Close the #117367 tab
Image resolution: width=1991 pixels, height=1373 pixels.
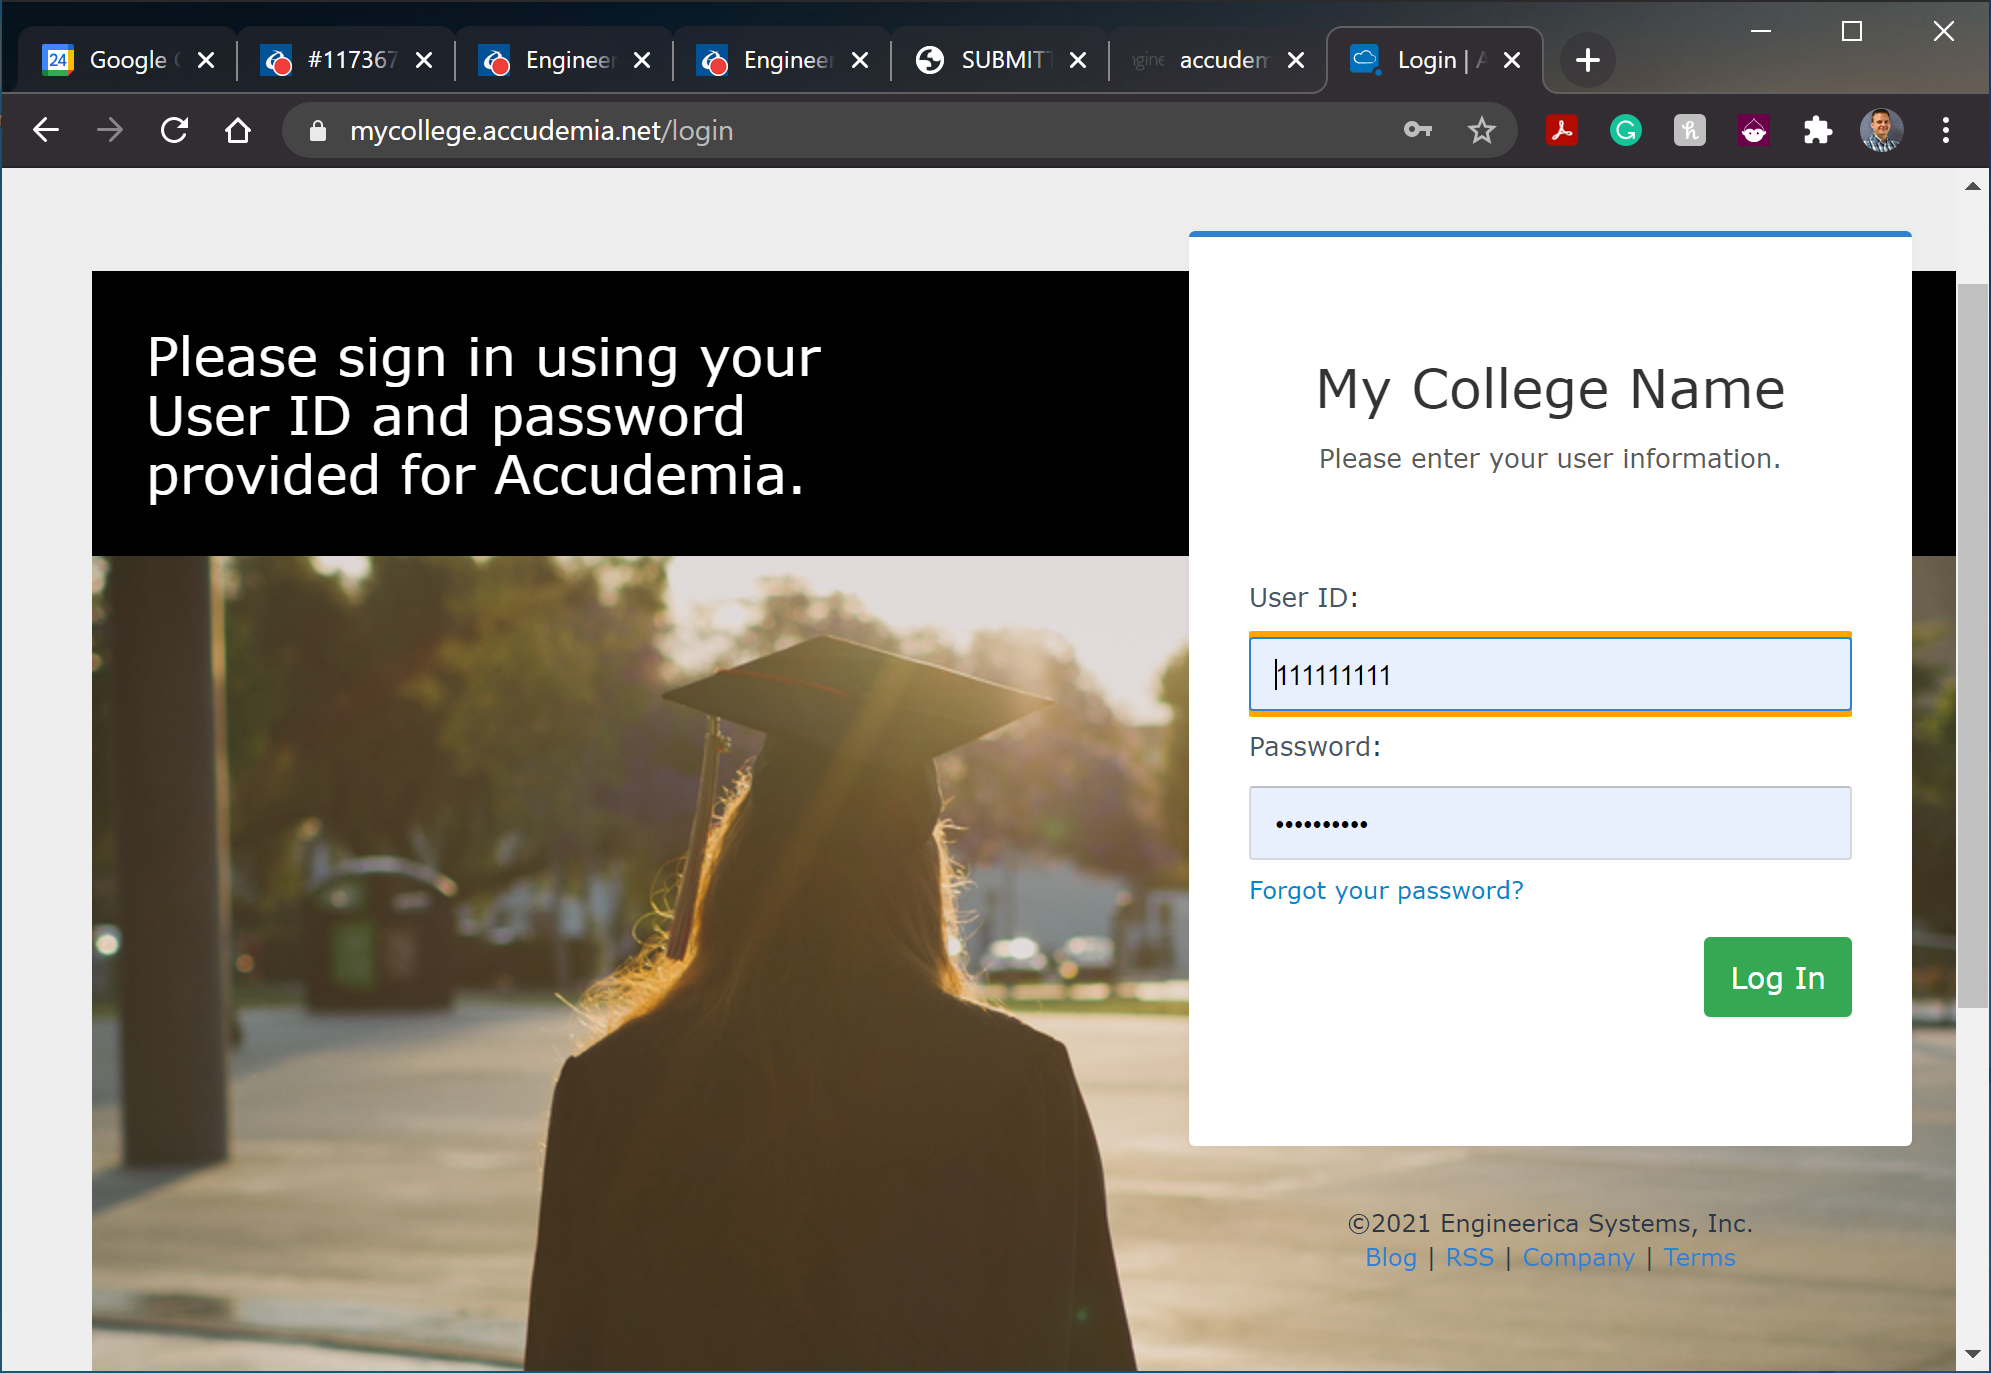424,60
